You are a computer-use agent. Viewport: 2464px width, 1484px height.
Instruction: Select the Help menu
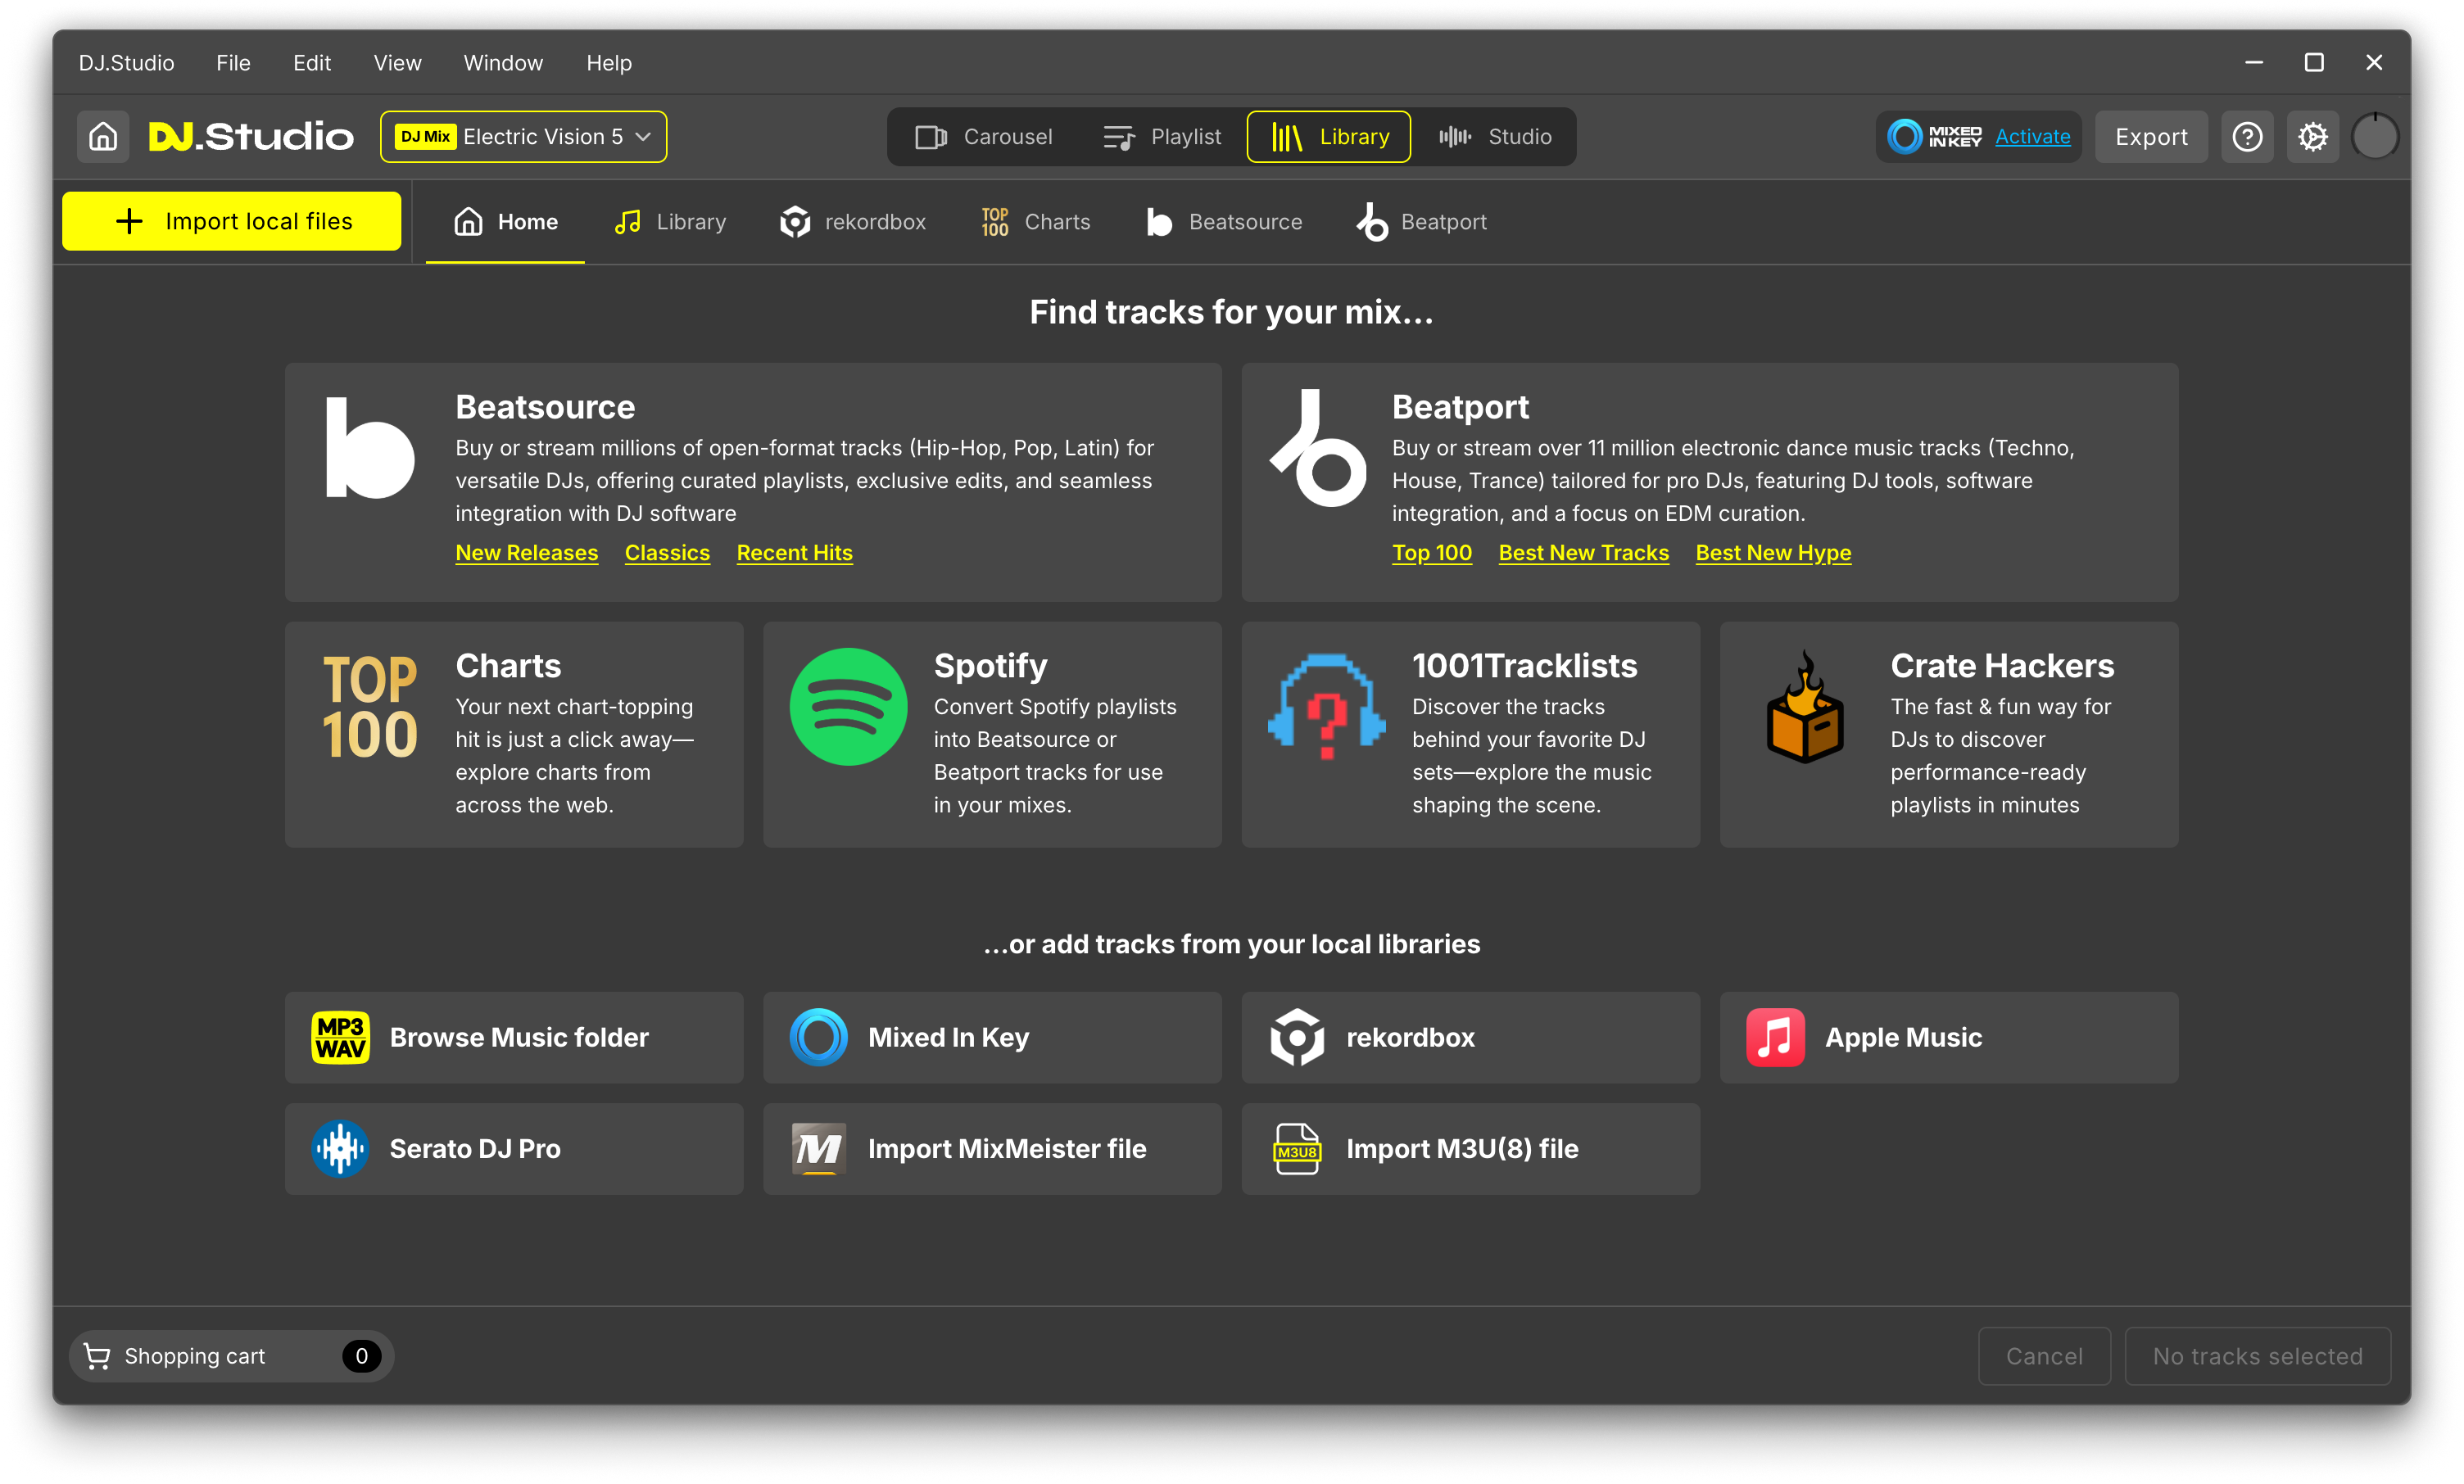tap(609, 62)
